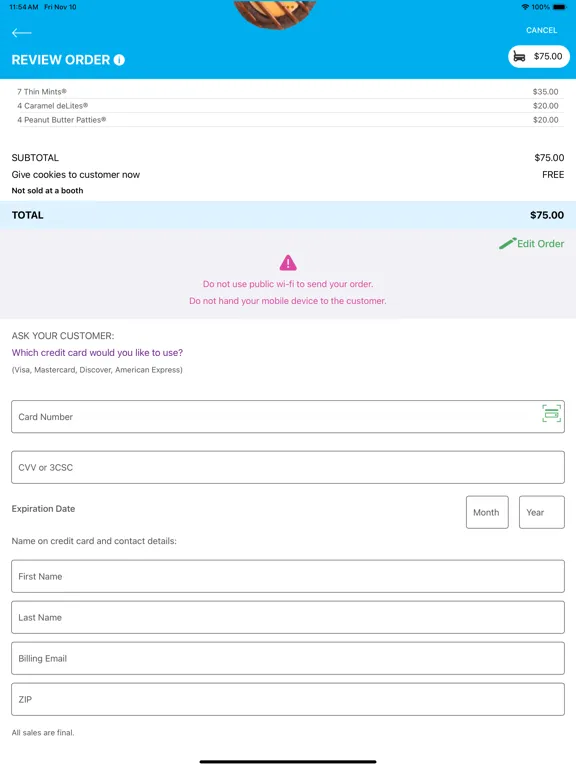Screen dimensions: 576x768
Task: Open the Review Order info icon
Action: point(119,60)
